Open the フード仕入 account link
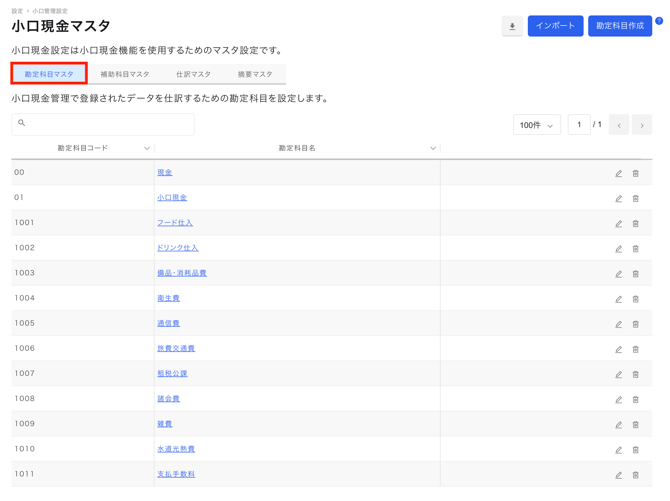Viewport: 670px width, 501px height. [x=175, y=223]
